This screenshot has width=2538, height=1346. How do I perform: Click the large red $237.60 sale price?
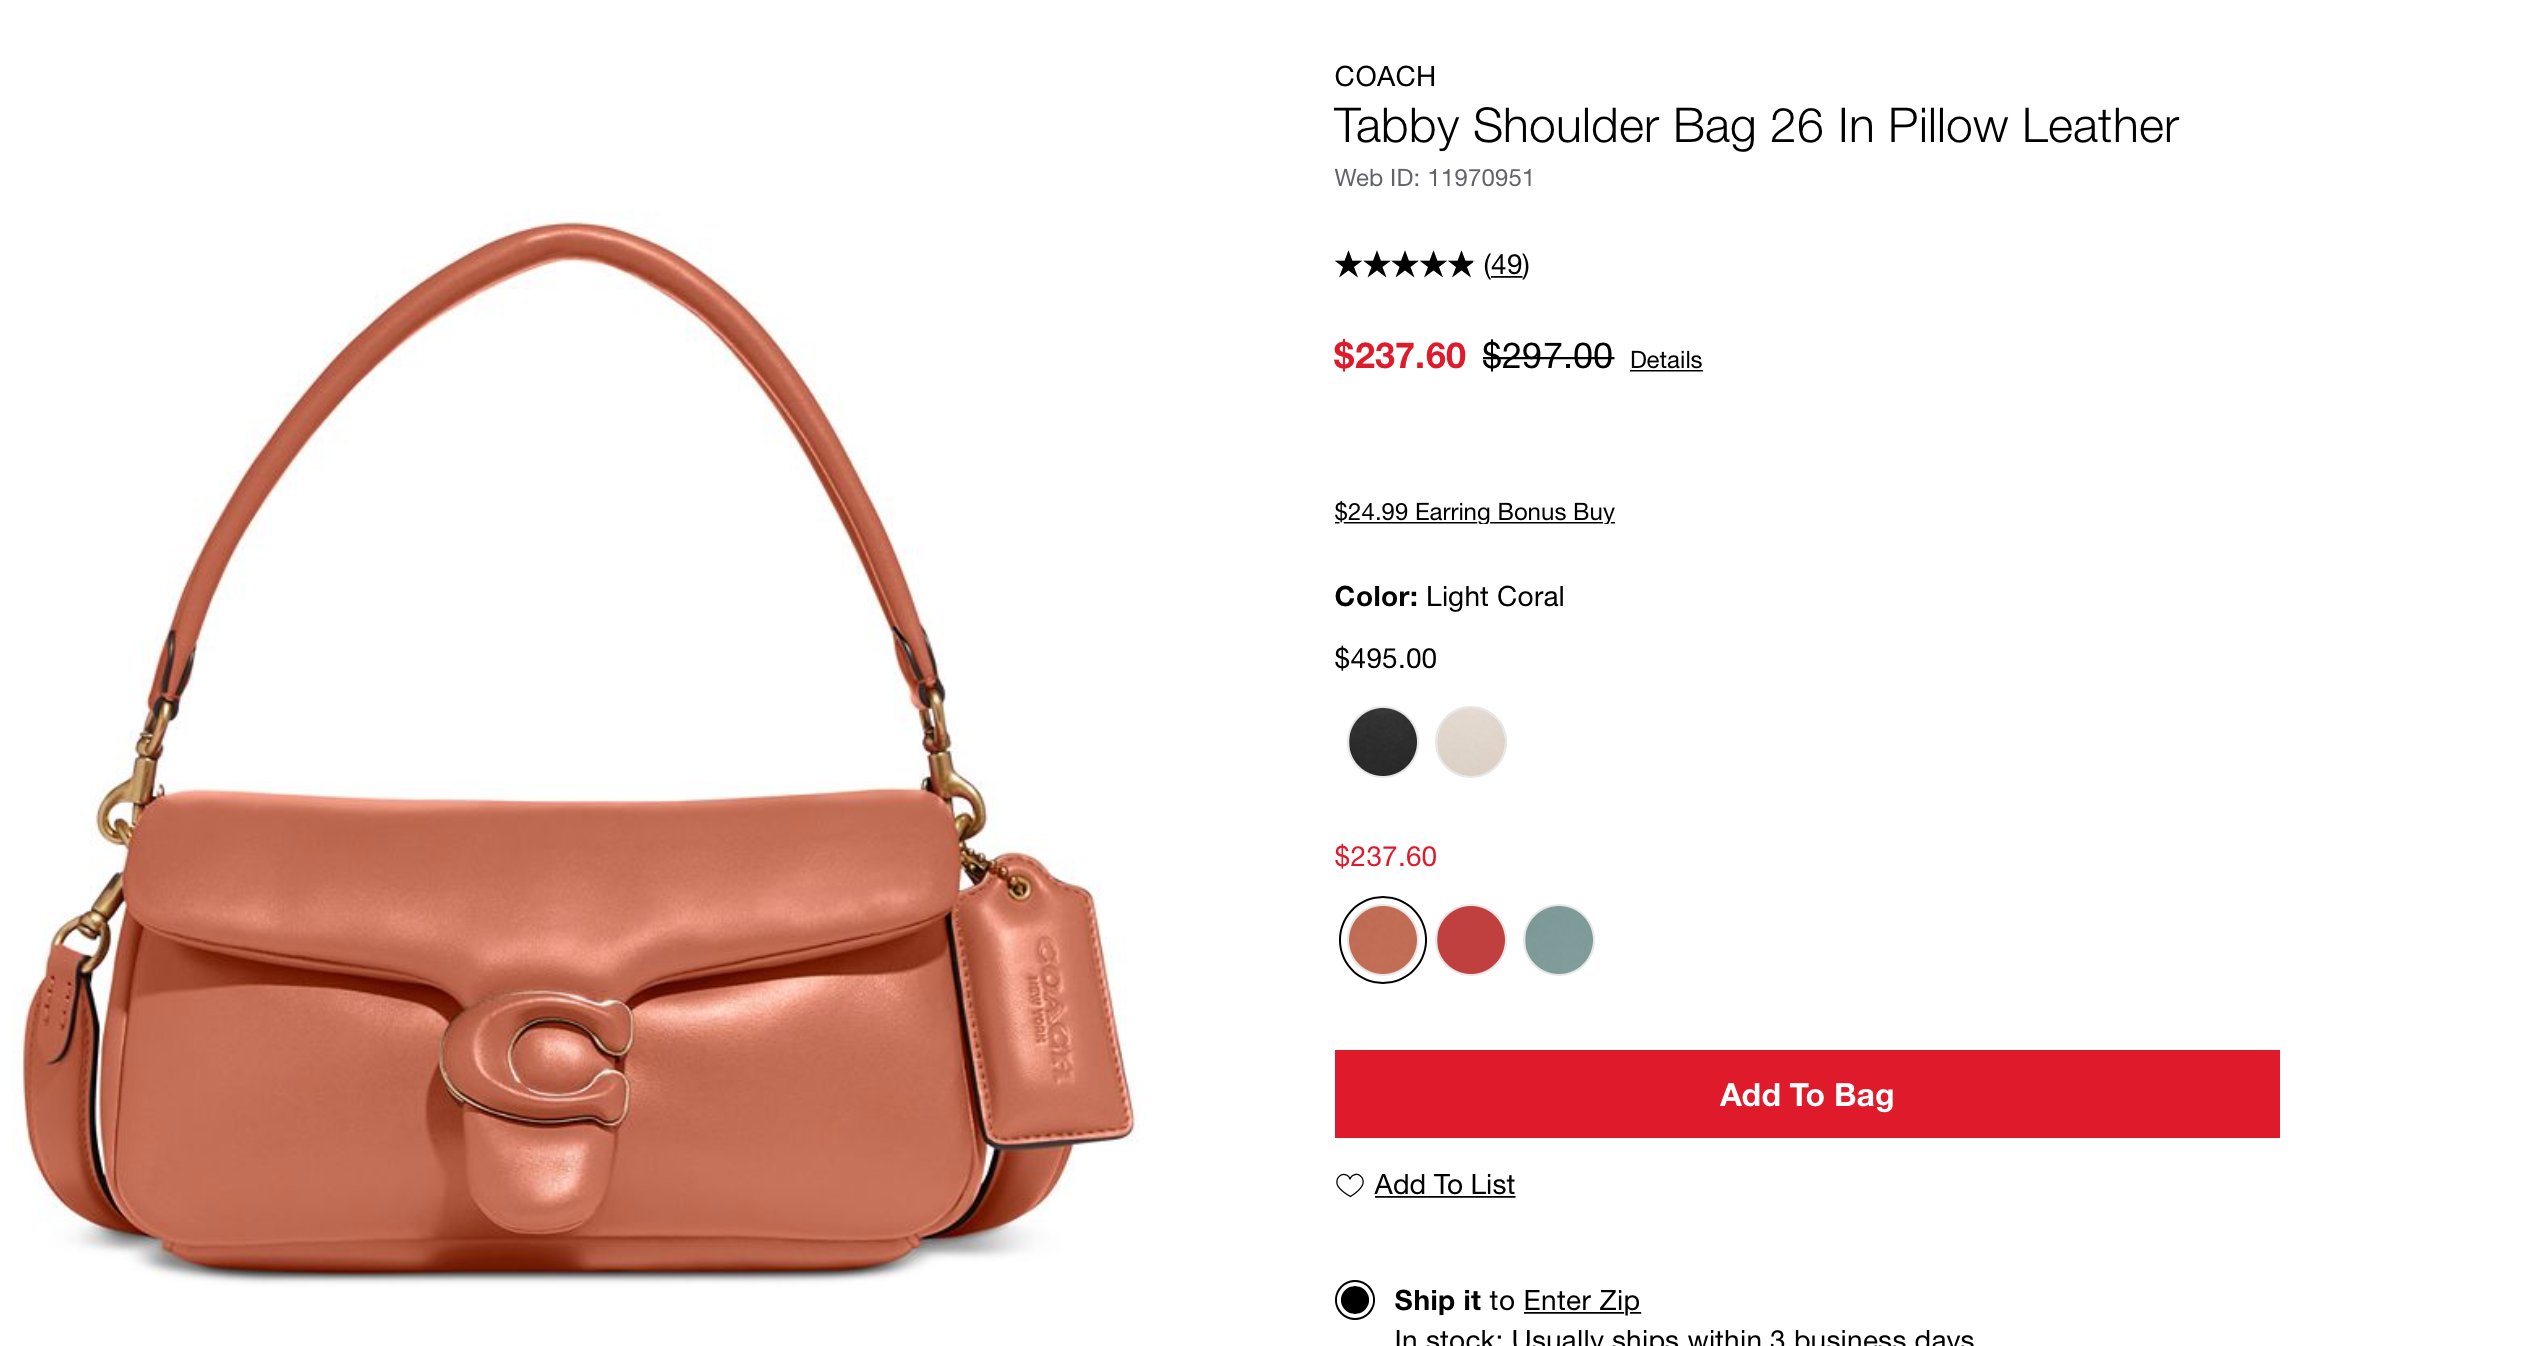point(1399,356)
